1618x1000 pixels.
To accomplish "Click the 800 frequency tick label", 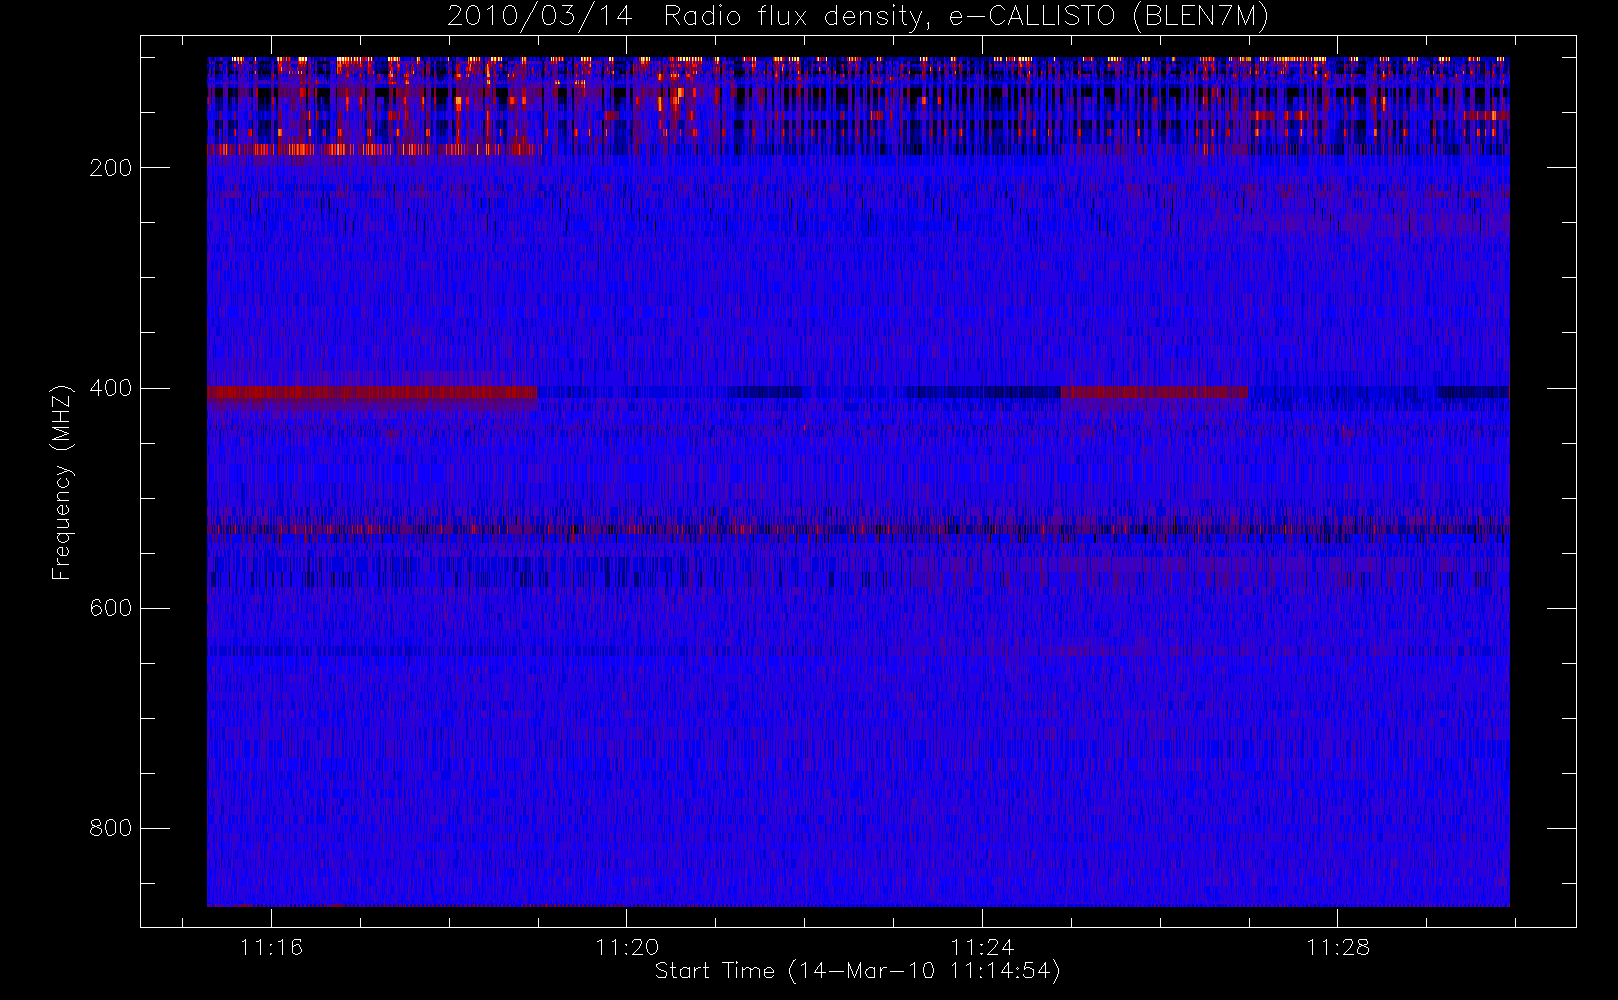I will pos(110,828).
